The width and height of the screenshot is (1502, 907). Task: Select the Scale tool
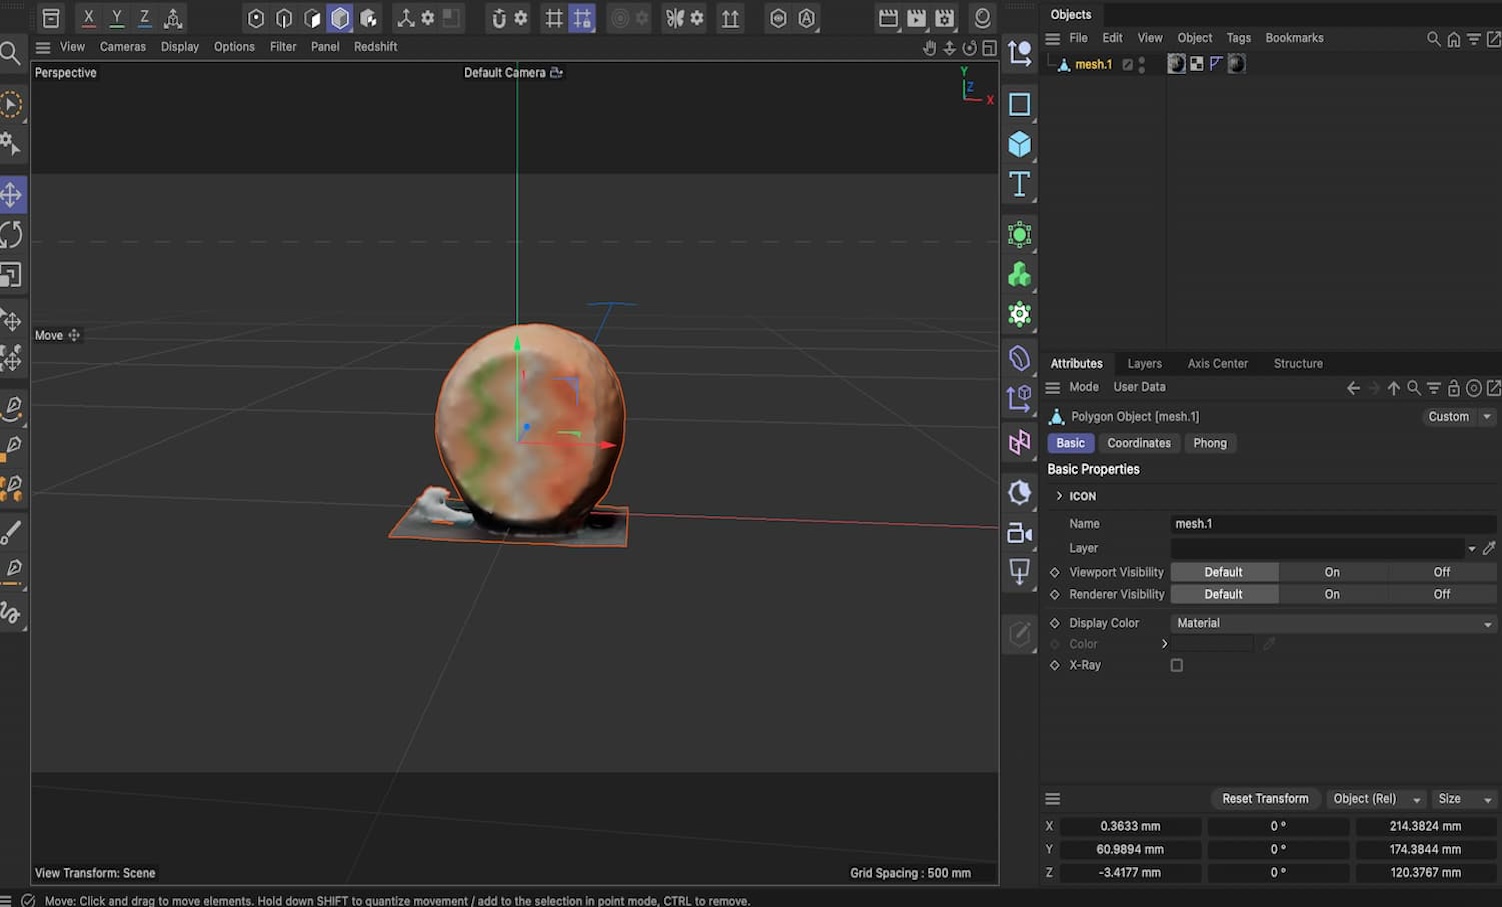coord(13,275)
